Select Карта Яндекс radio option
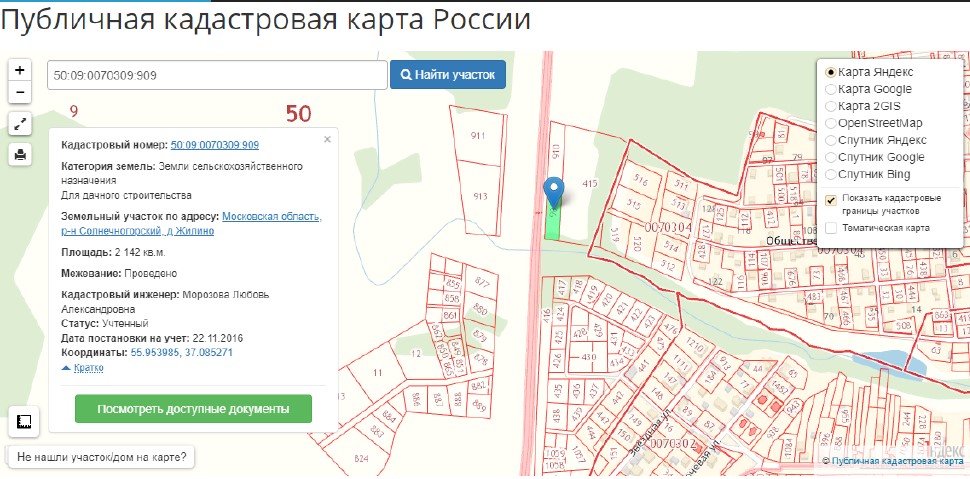970x479 pixels. tap(831, 73)
